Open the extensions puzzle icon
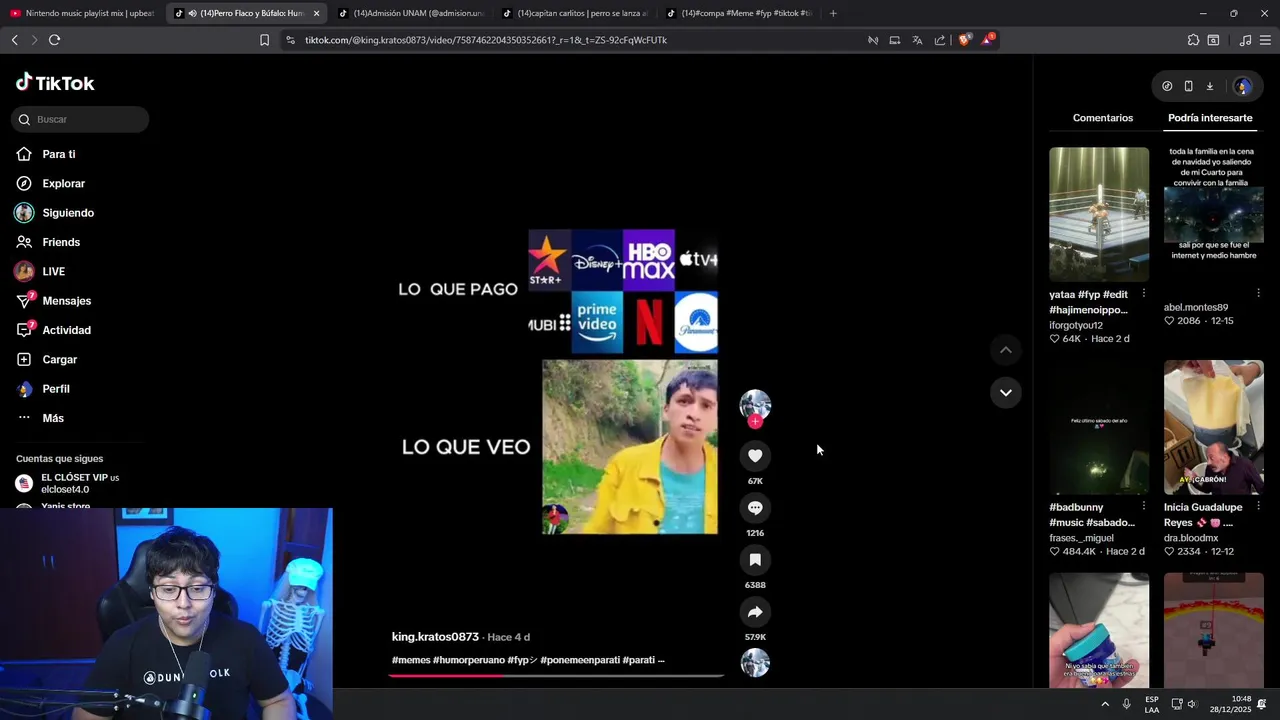 tap(1193, 40)
